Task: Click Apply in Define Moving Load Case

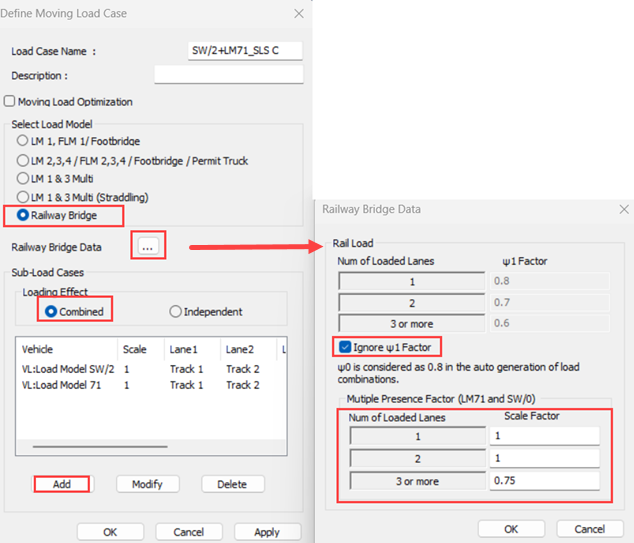Action: [267, 532]
